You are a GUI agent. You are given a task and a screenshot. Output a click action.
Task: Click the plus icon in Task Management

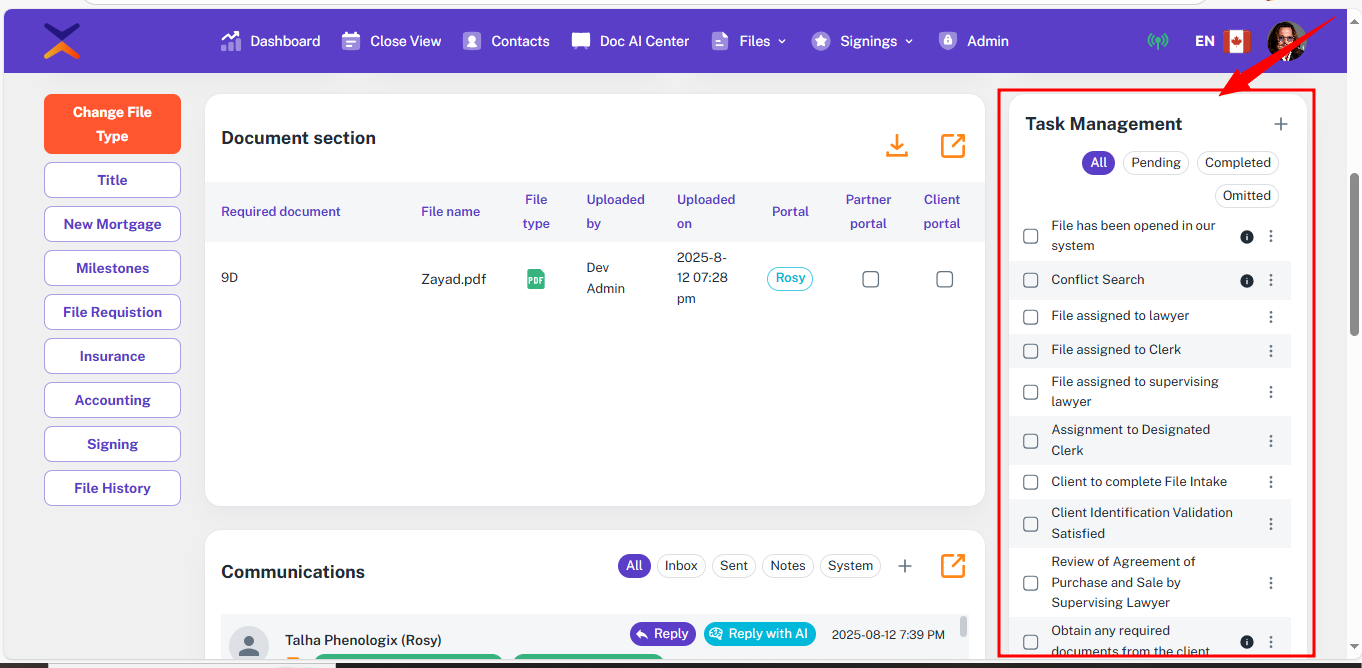pos(1280,124)
